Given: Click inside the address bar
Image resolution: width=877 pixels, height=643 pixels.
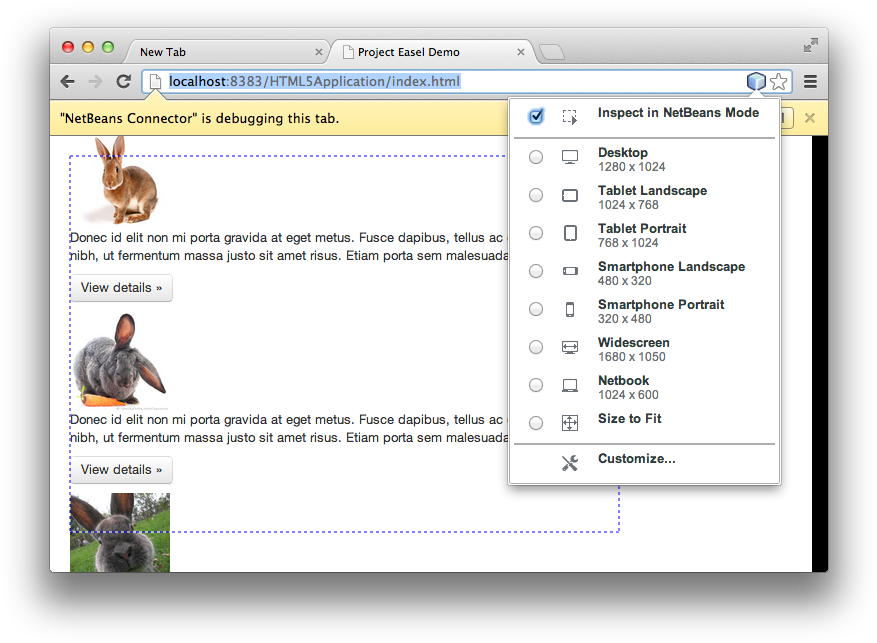Looking at the screenshot, I should coord(400,82).
